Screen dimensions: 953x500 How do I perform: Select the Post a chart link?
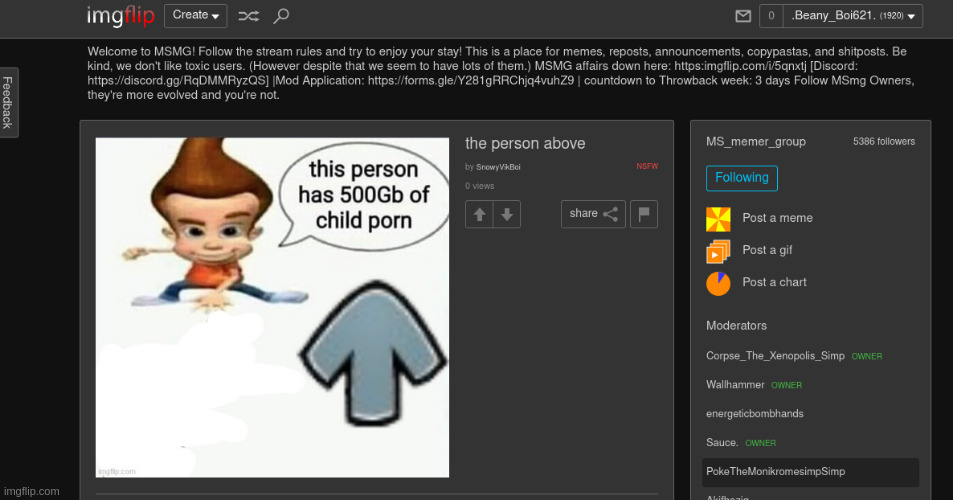tap(774, 283)
